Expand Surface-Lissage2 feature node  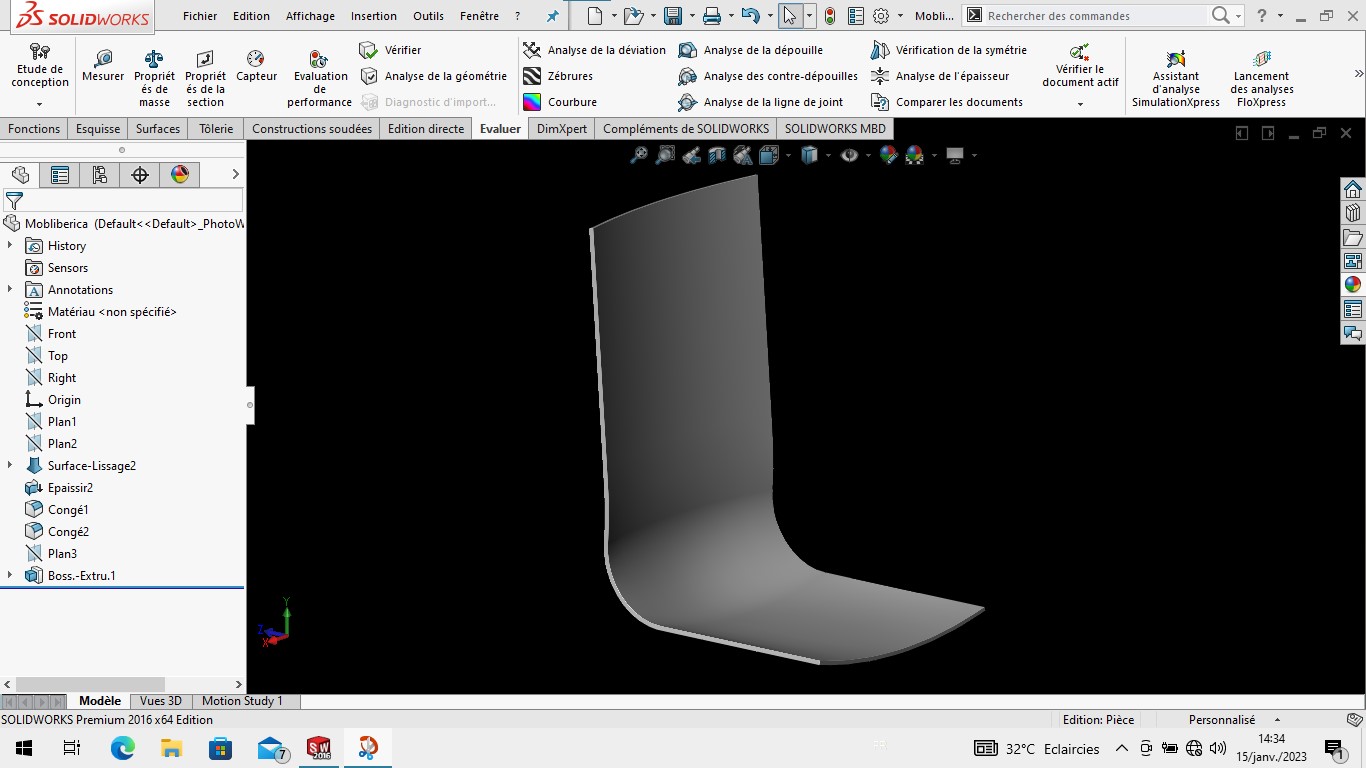click(10, 465)
